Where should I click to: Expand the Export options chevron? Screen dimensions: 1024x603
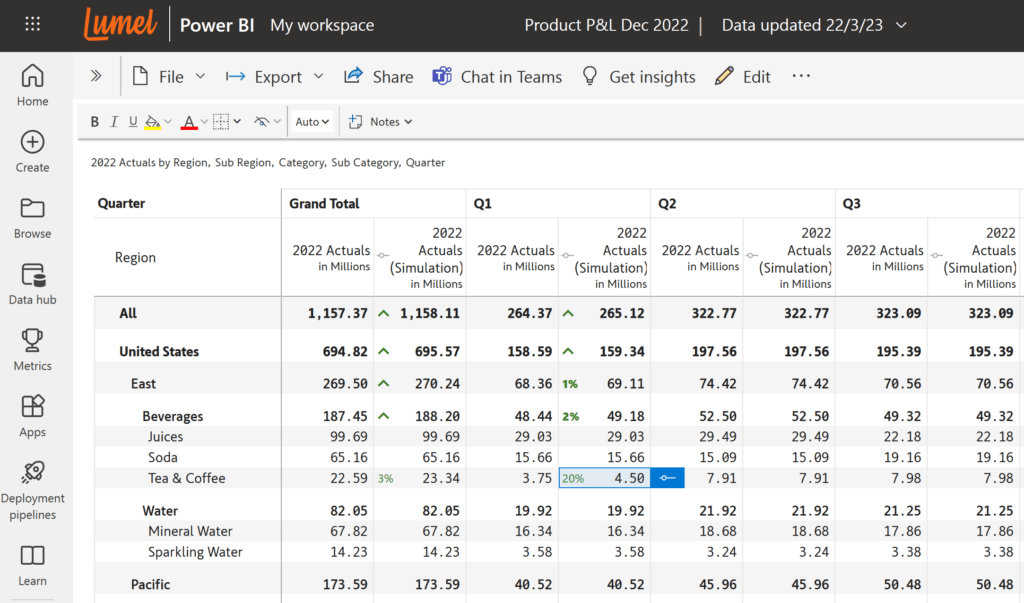[318, 76]
